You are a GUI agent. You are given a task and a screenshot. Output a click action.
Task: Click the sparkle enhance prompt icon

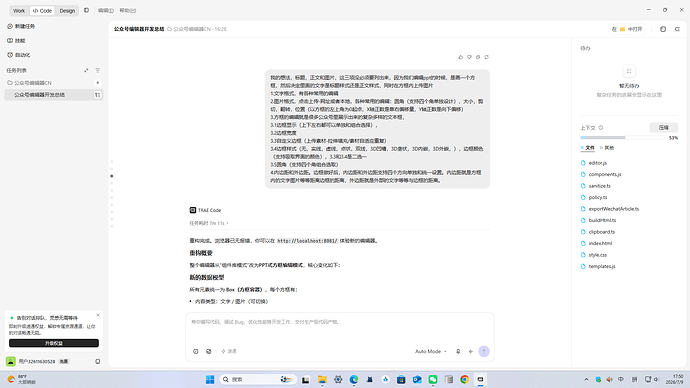(470, 351)
